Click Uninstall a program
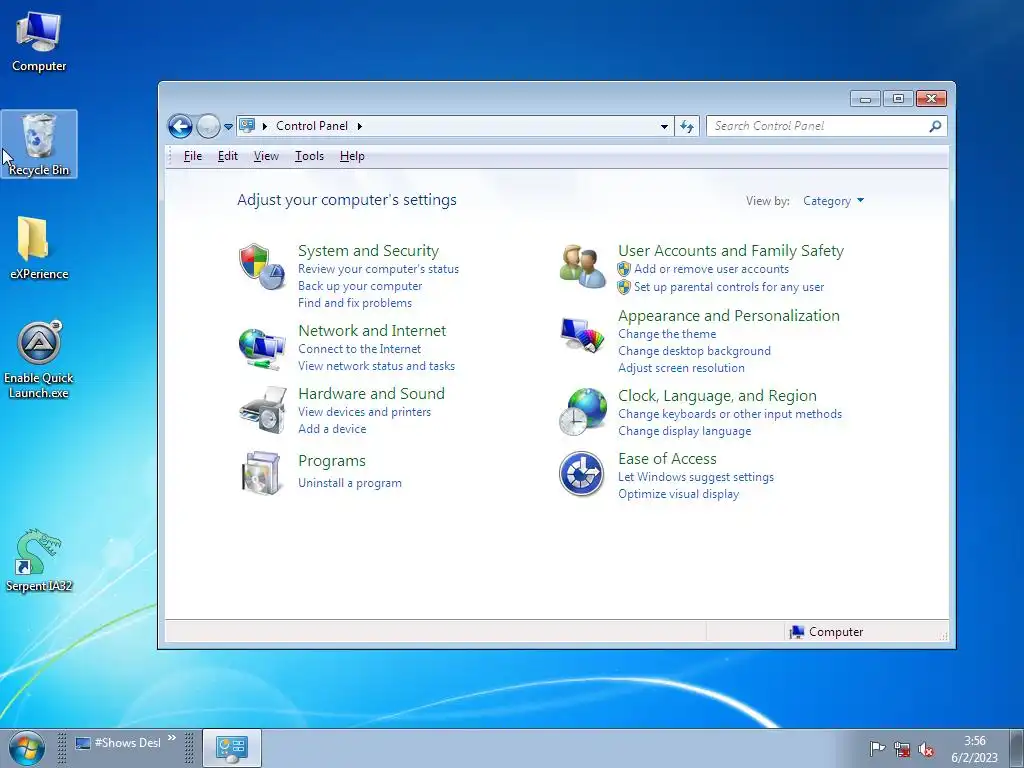This screenshot has width=1024, height=768. [349, 483]
